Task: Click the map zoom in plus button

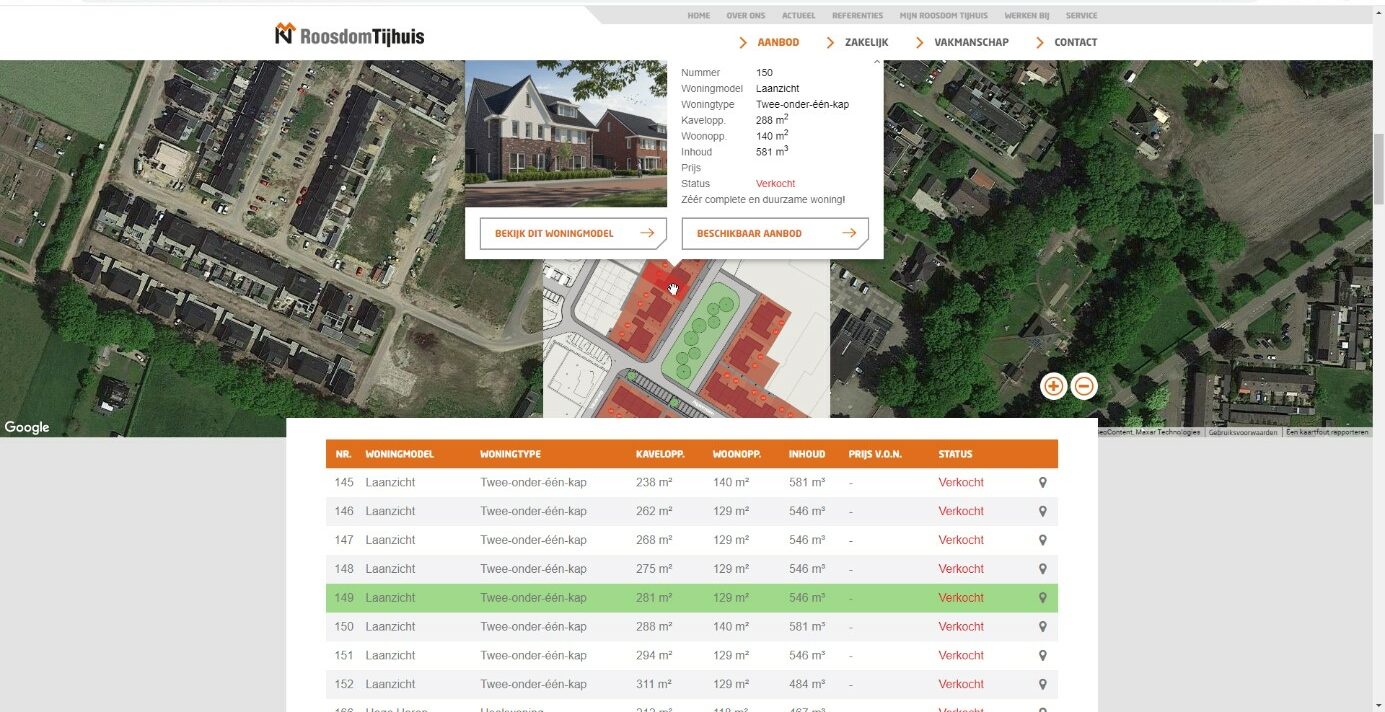Action: point(1053,386)
